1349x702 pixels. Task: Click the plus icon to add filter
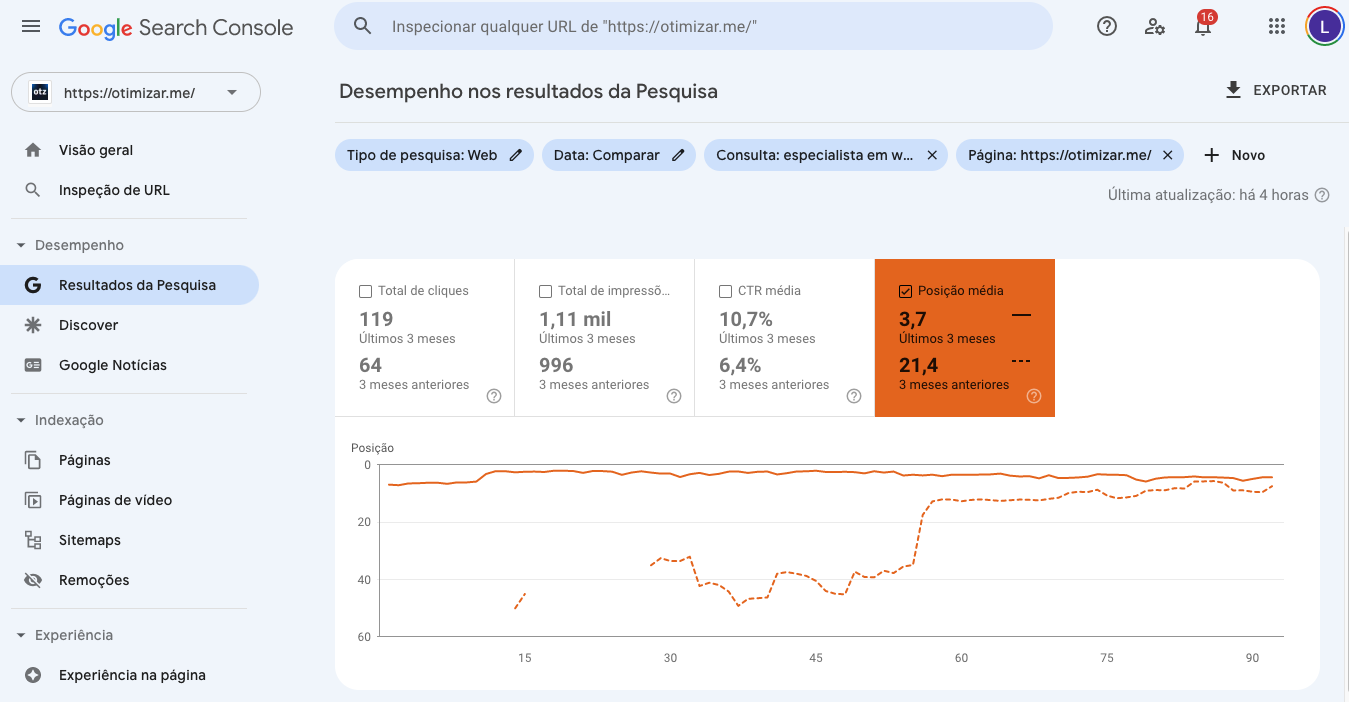pos(1211,155)
